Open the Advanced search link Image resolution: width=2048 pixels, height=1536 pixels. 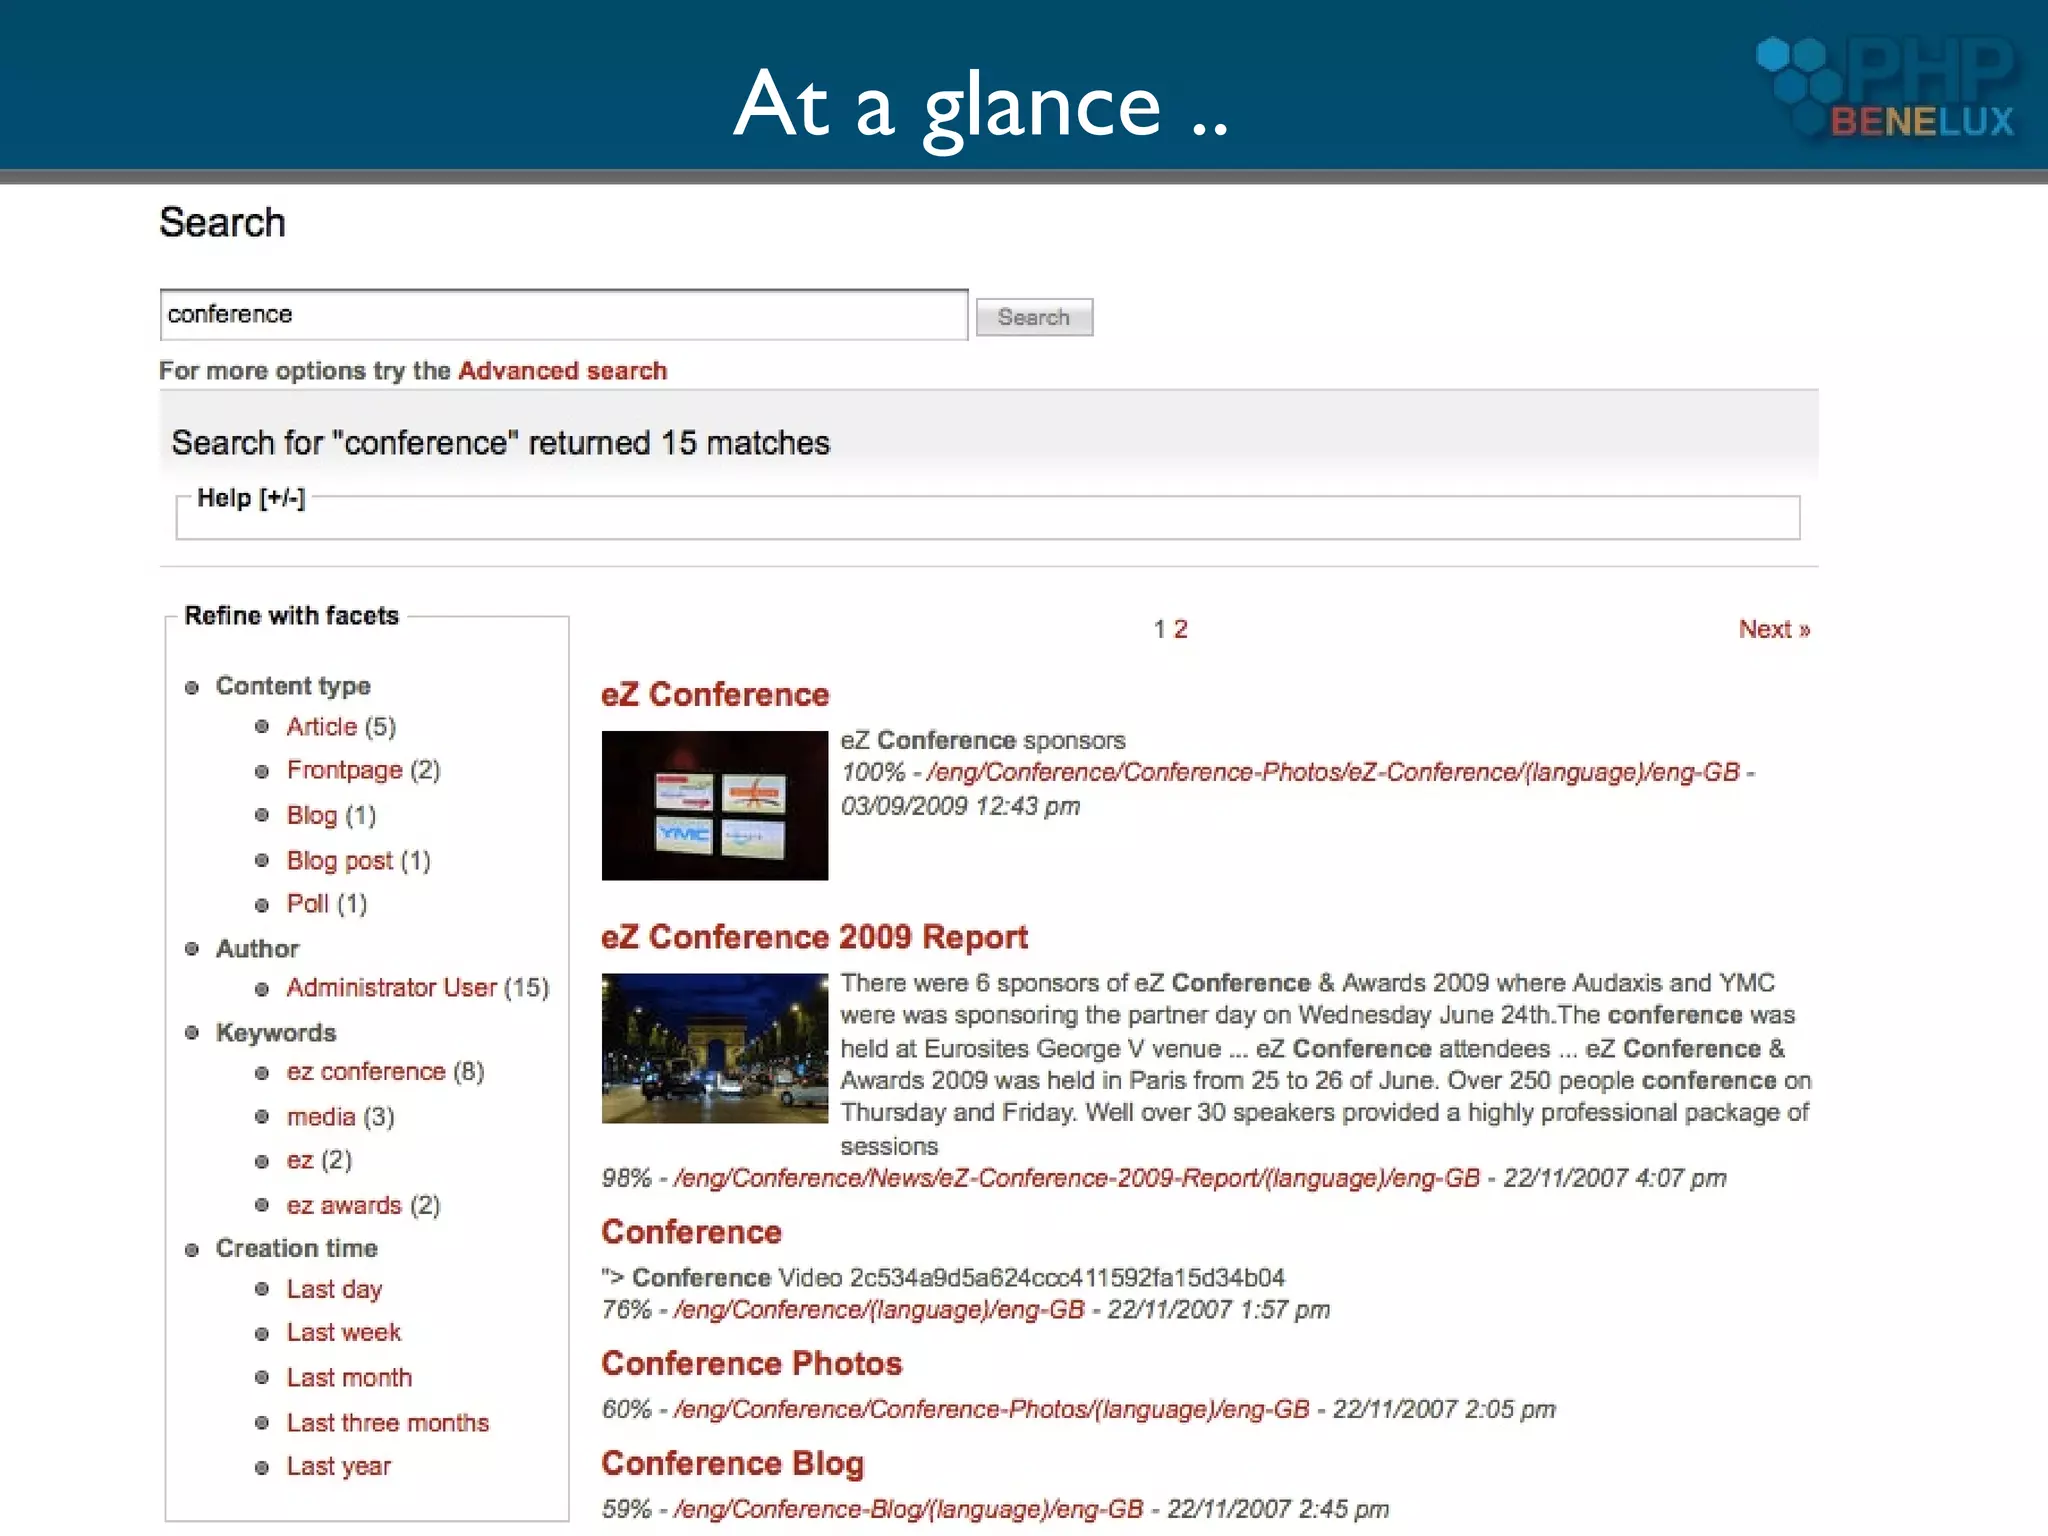(562, 371)
